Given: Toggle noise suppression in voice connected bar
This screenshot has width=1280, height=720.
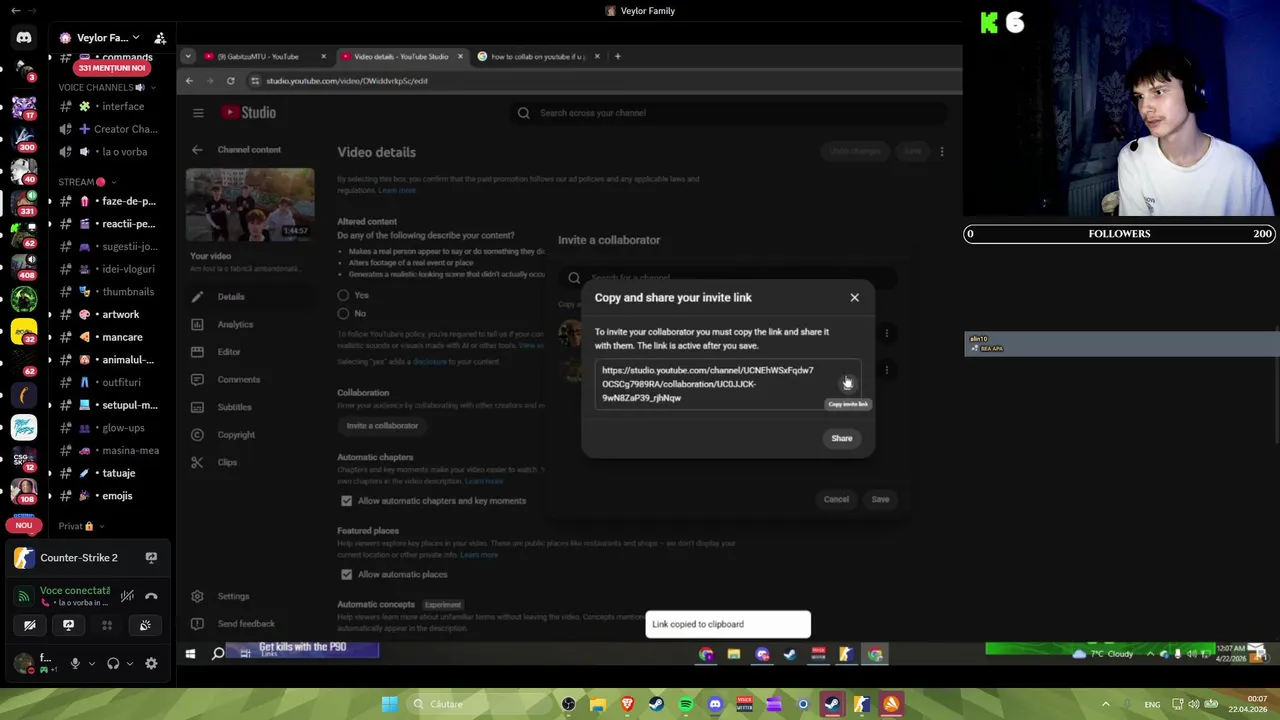Looking at the screenshot, I should [x=127, y=596].
